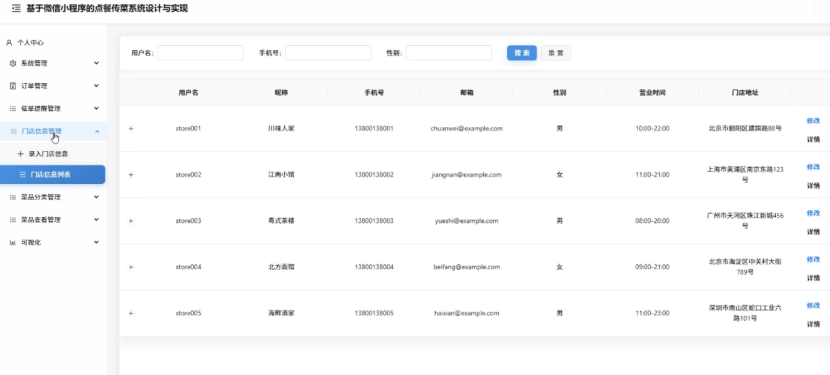The height and width of the screenshot is (375, 830).
Task: Click the bar chart icon for 可视化
Action: coord(13,243)
